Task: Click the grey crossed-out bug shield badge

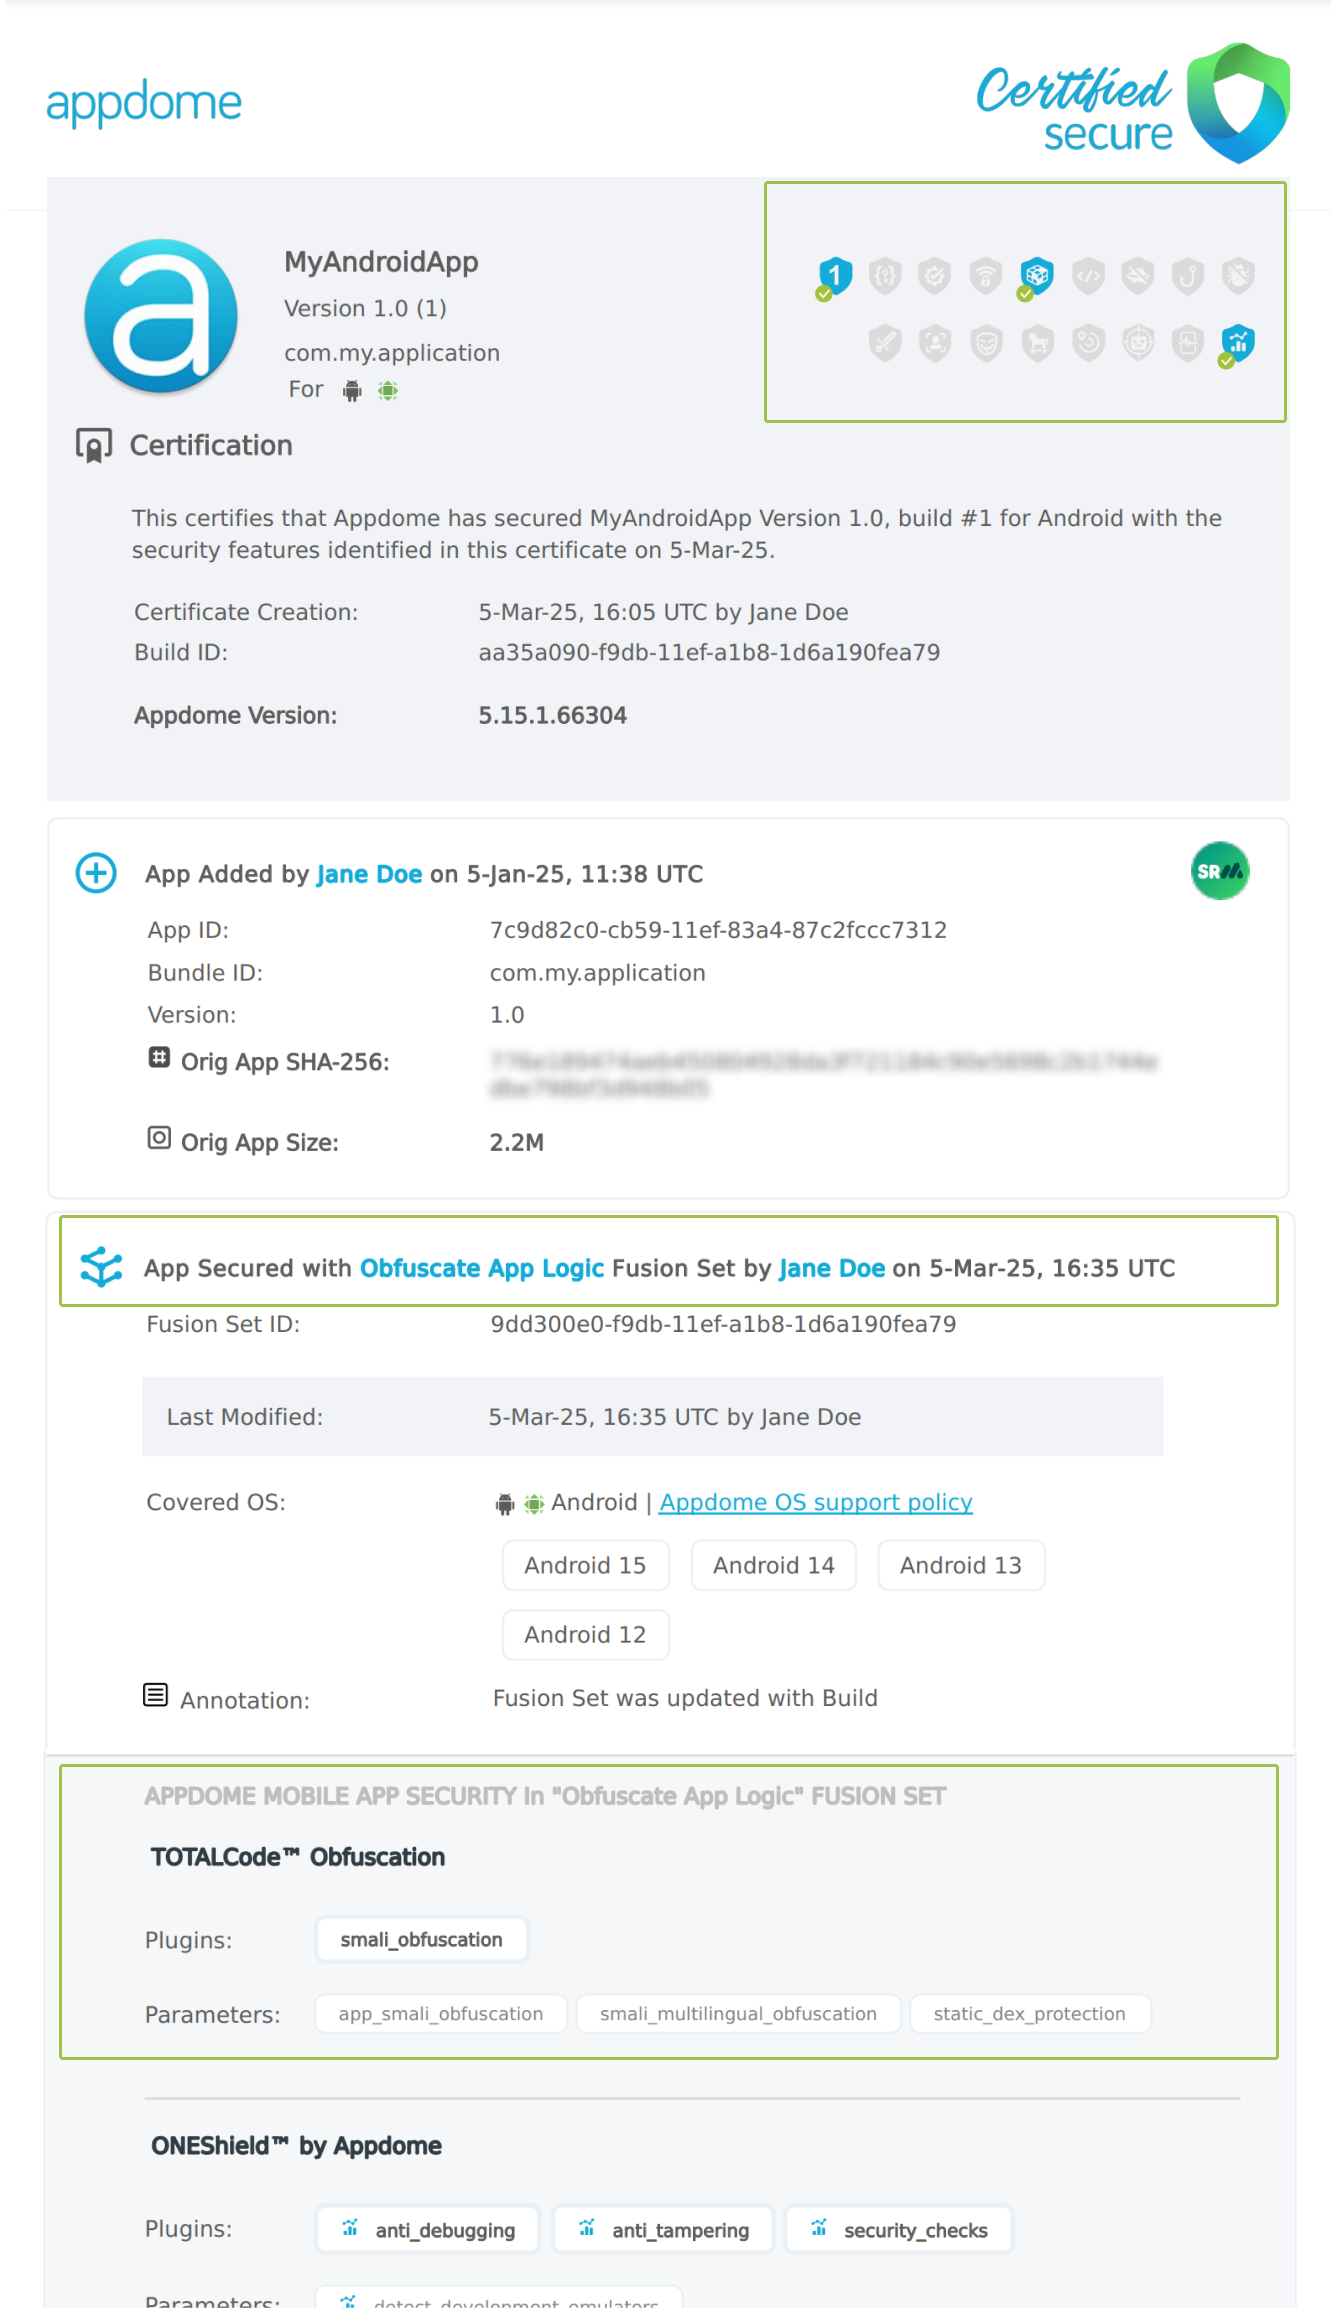Action: coord(1238,275)
